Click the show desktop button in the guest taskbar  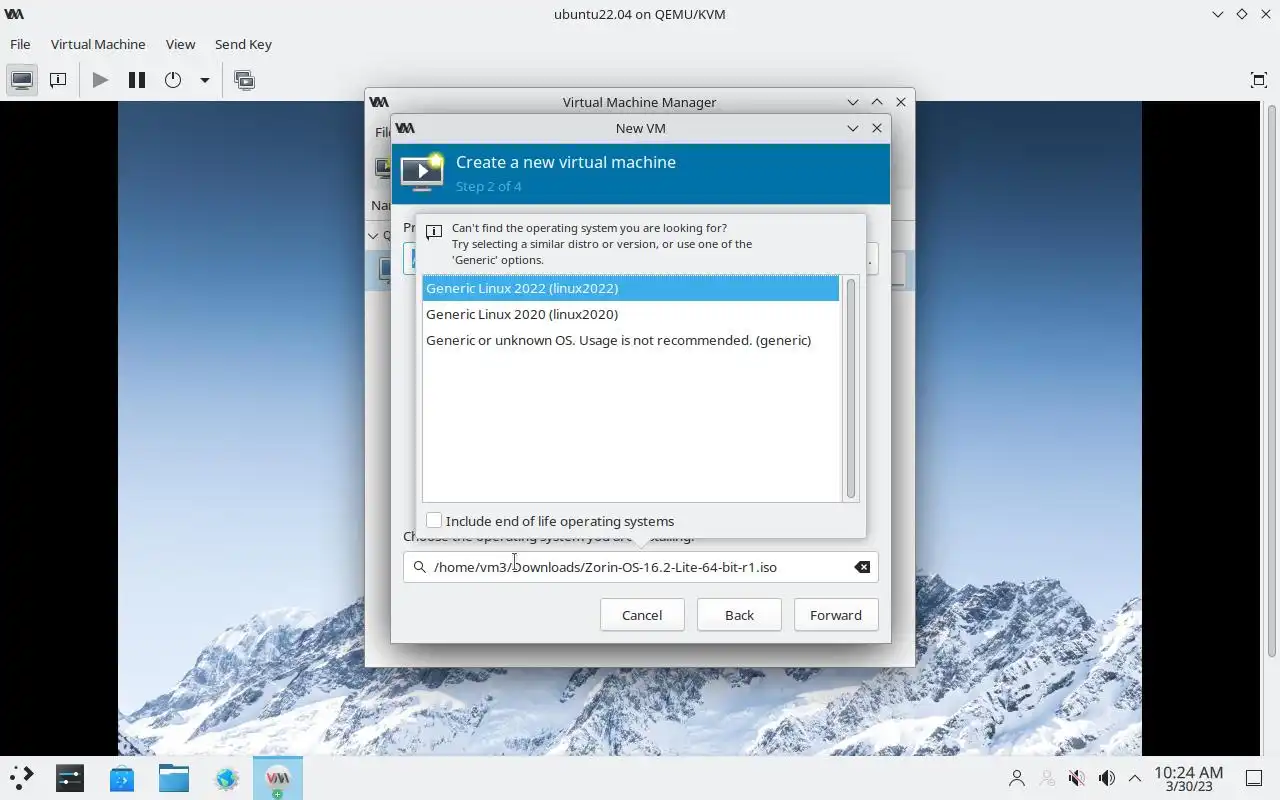click(1253, 778)
